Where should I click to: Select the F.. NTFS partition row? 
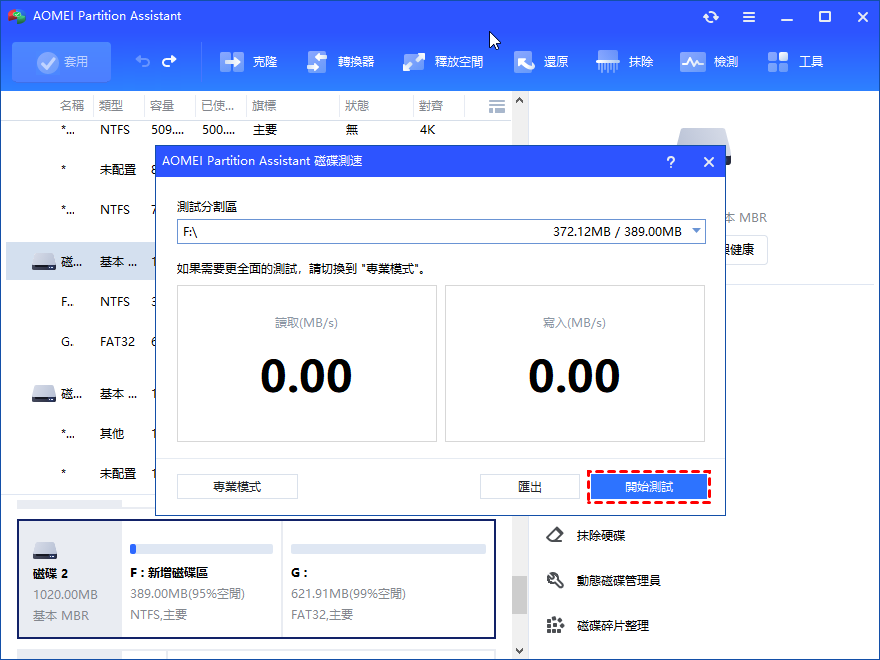pyautogui.click(x=81, y=302)
